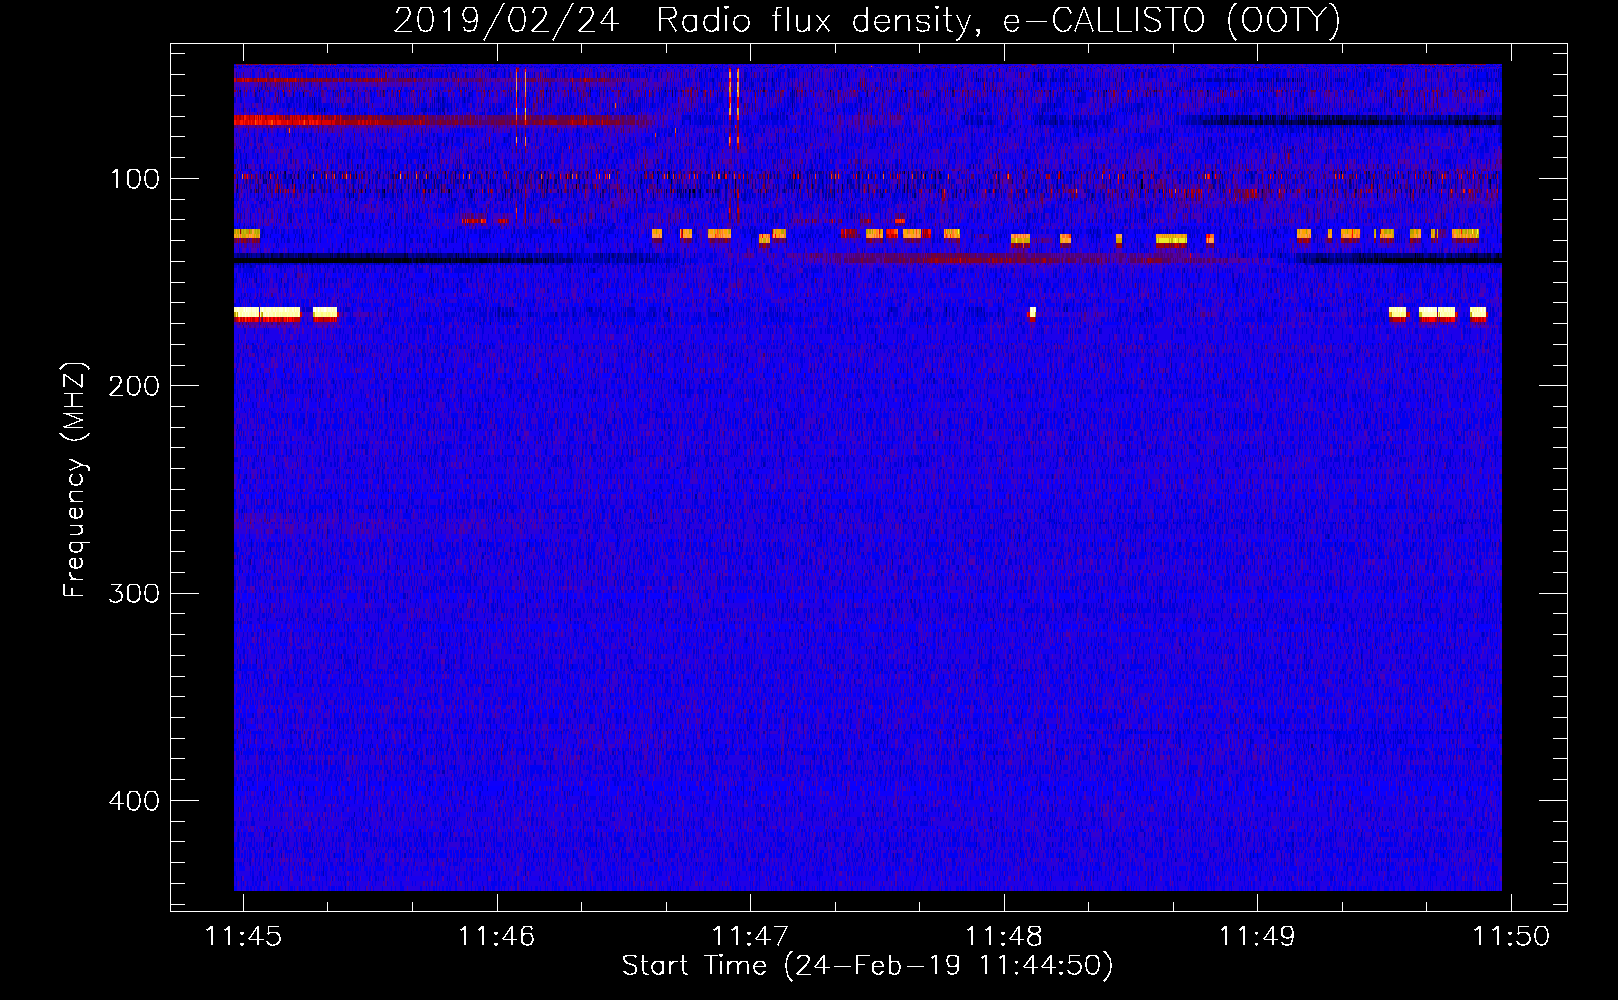Click the 11:45 time tick label
The height and width of the screenshot is (1000, 1618).
pos(243,936)
